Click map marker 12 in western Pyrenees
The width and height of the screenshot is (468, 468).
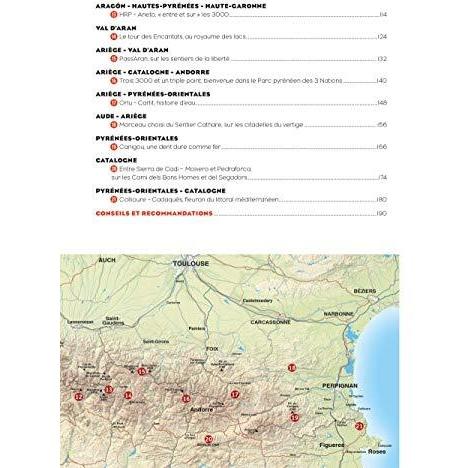(x=79, y=397)
